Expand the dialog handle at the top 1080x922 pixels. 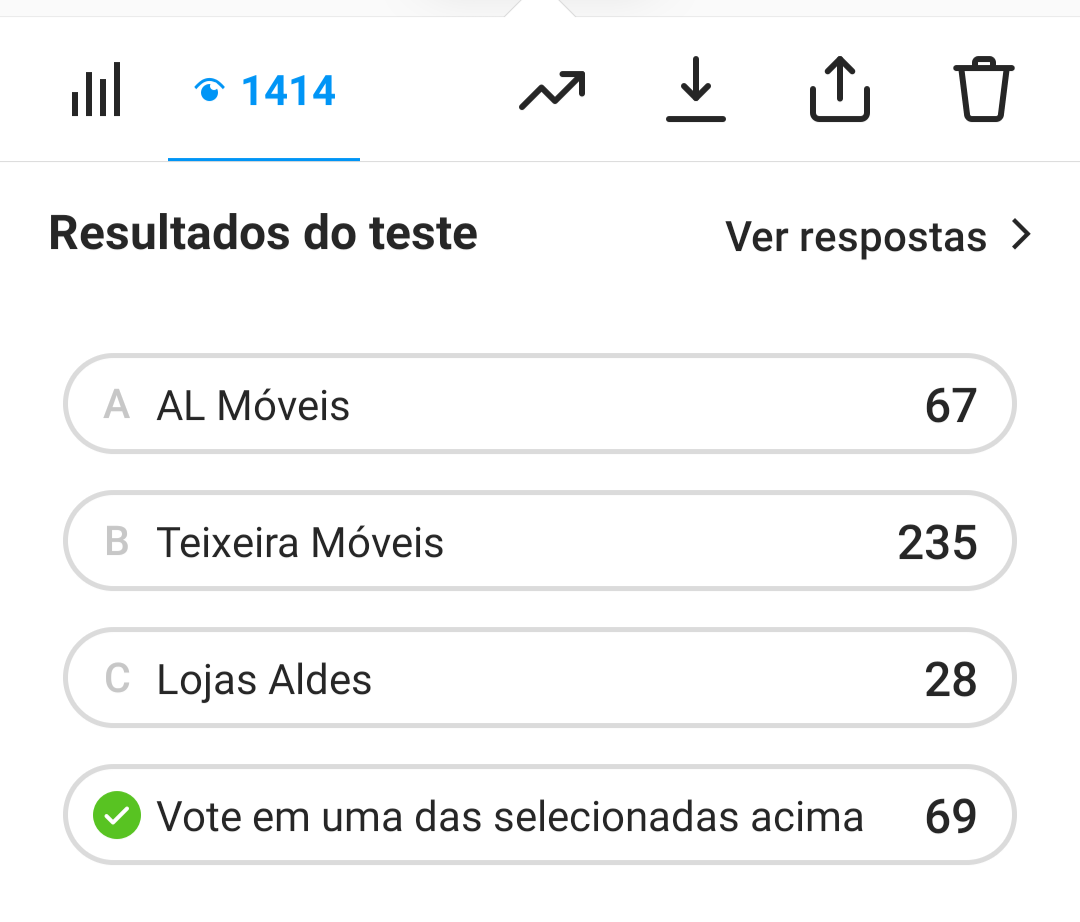(540, 8)
